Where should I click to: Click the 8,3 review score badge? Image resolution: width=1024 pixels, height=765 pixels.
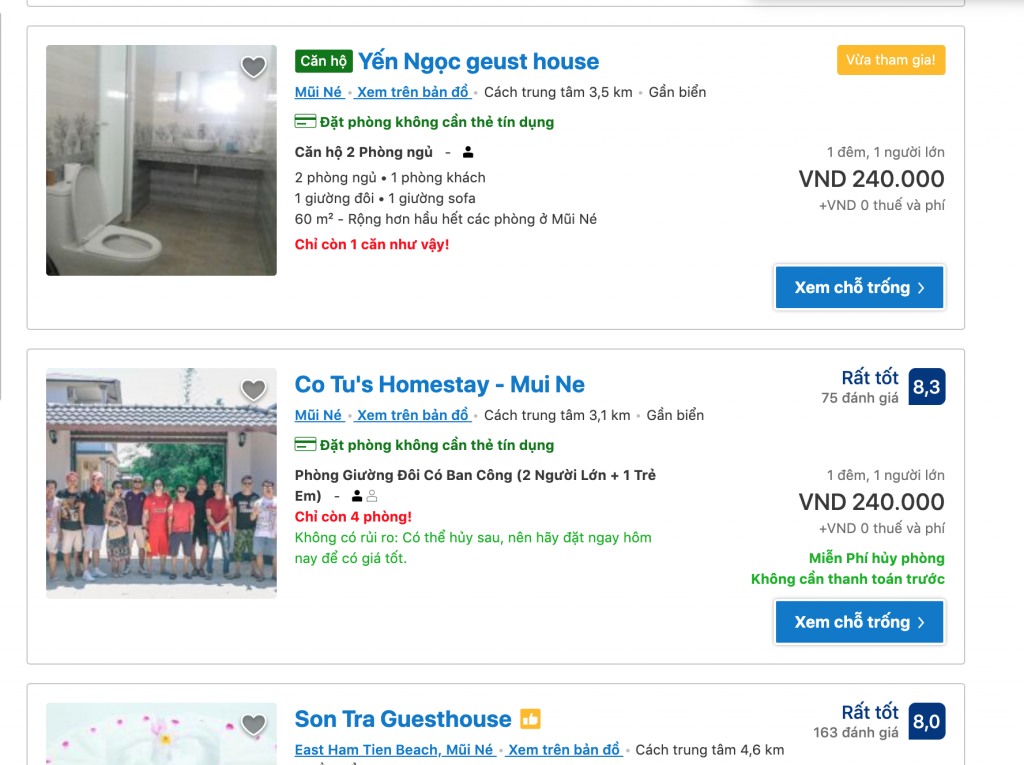pyautogui.click(x=927, y=387)
